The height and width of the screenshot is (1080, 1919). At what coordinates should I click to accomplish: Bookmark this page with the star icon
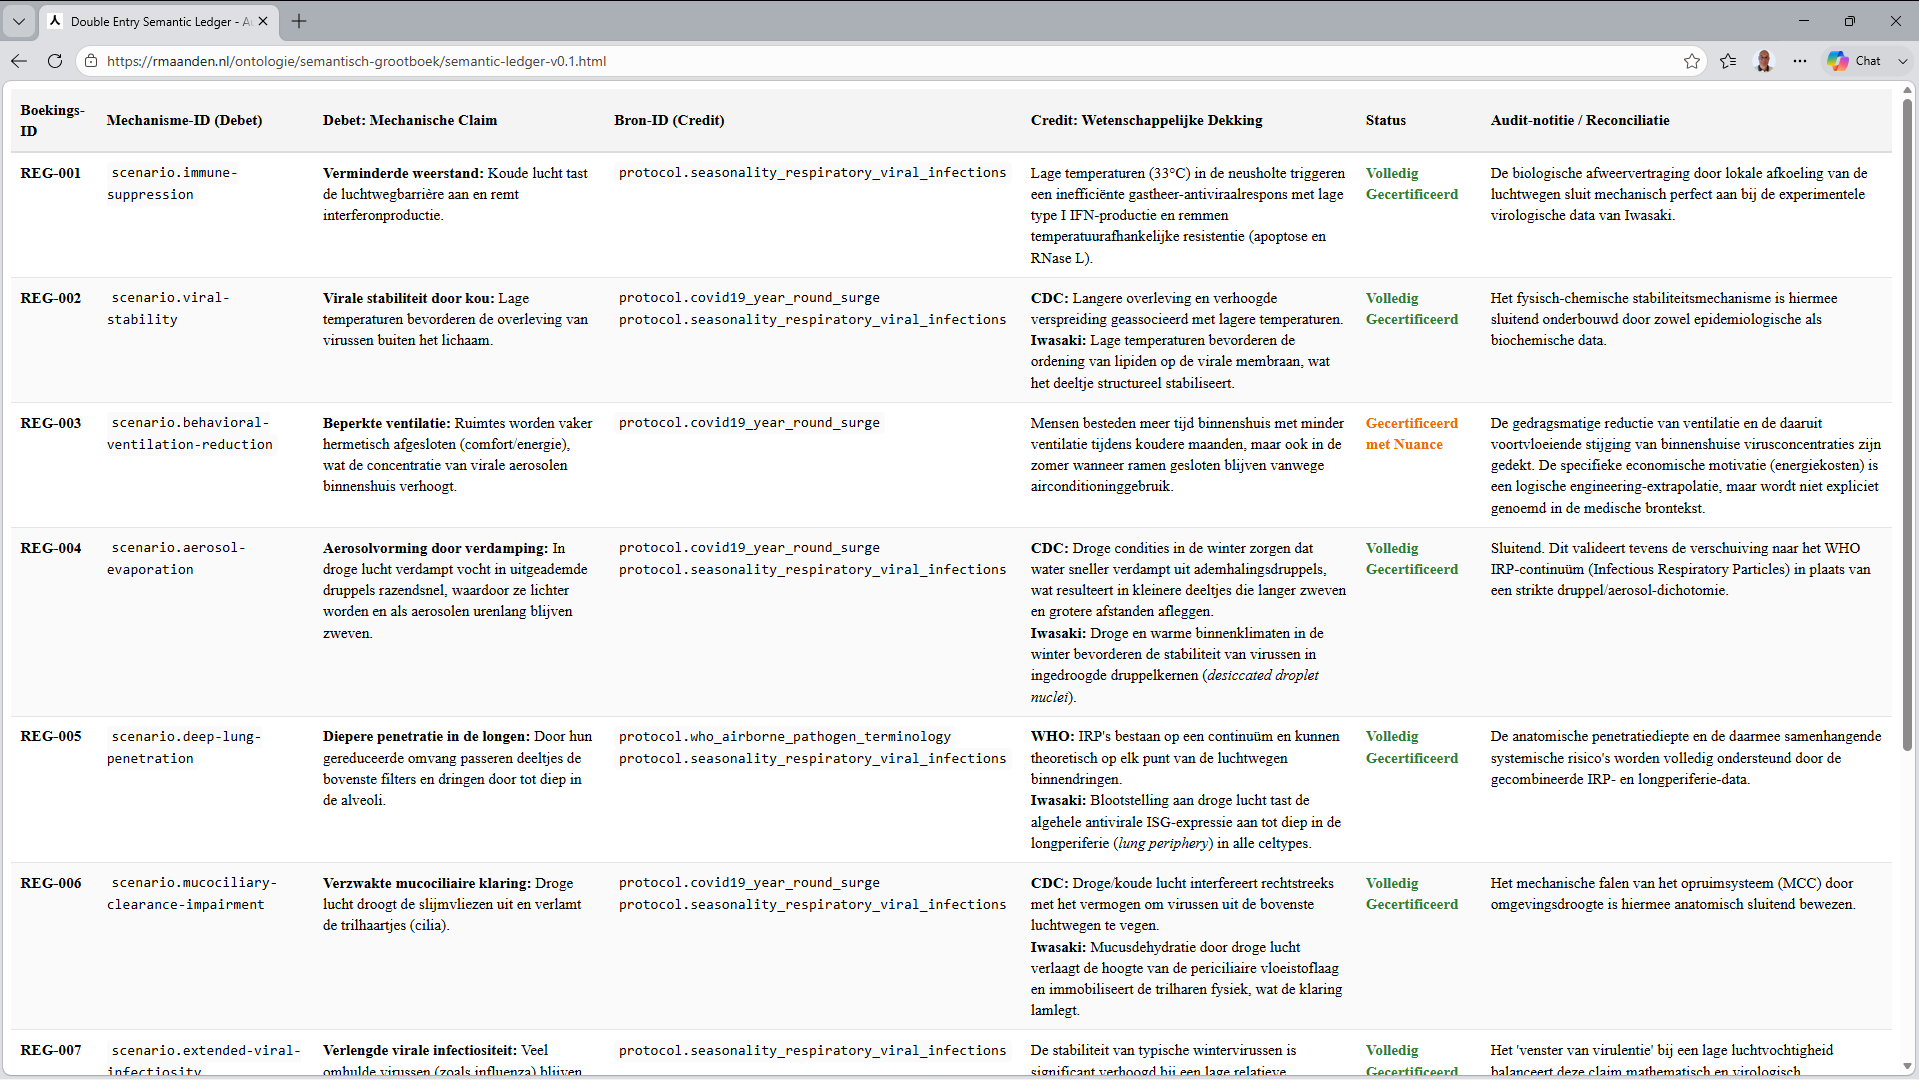coord(1691,61)
